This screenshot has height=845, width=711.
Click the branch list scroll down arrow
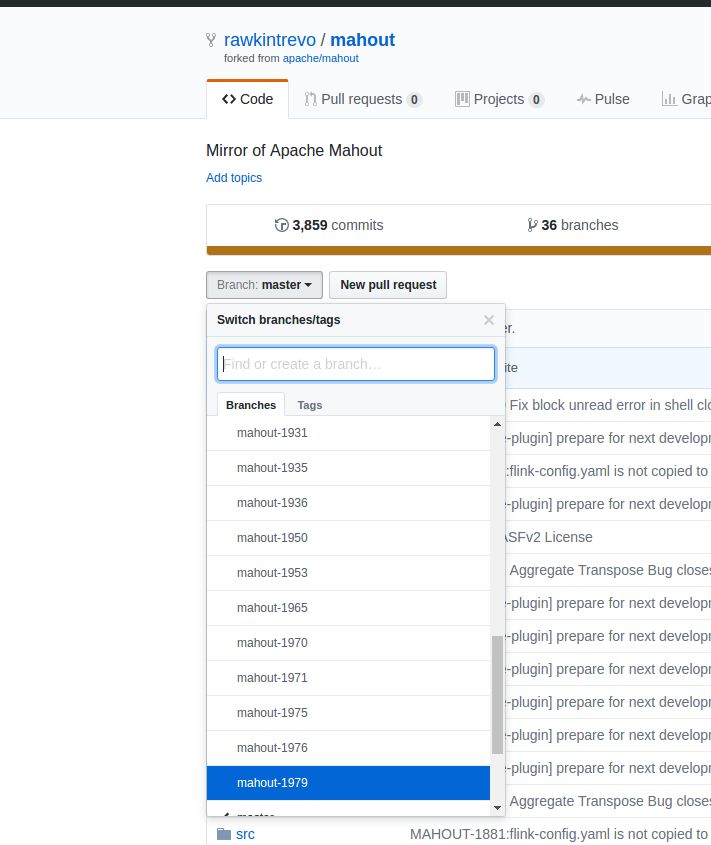(497, 808)
